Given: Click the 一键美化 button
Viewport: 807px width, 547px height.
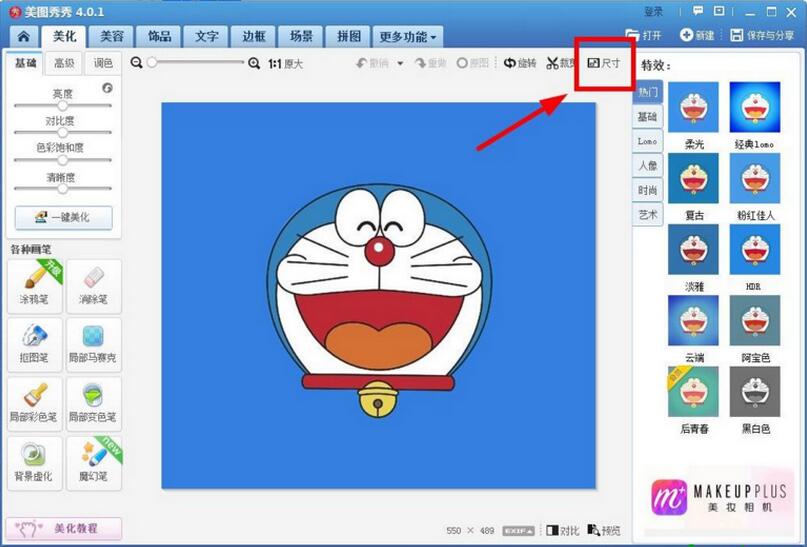Looking at the screenshot, I should (x=63, y=218).
